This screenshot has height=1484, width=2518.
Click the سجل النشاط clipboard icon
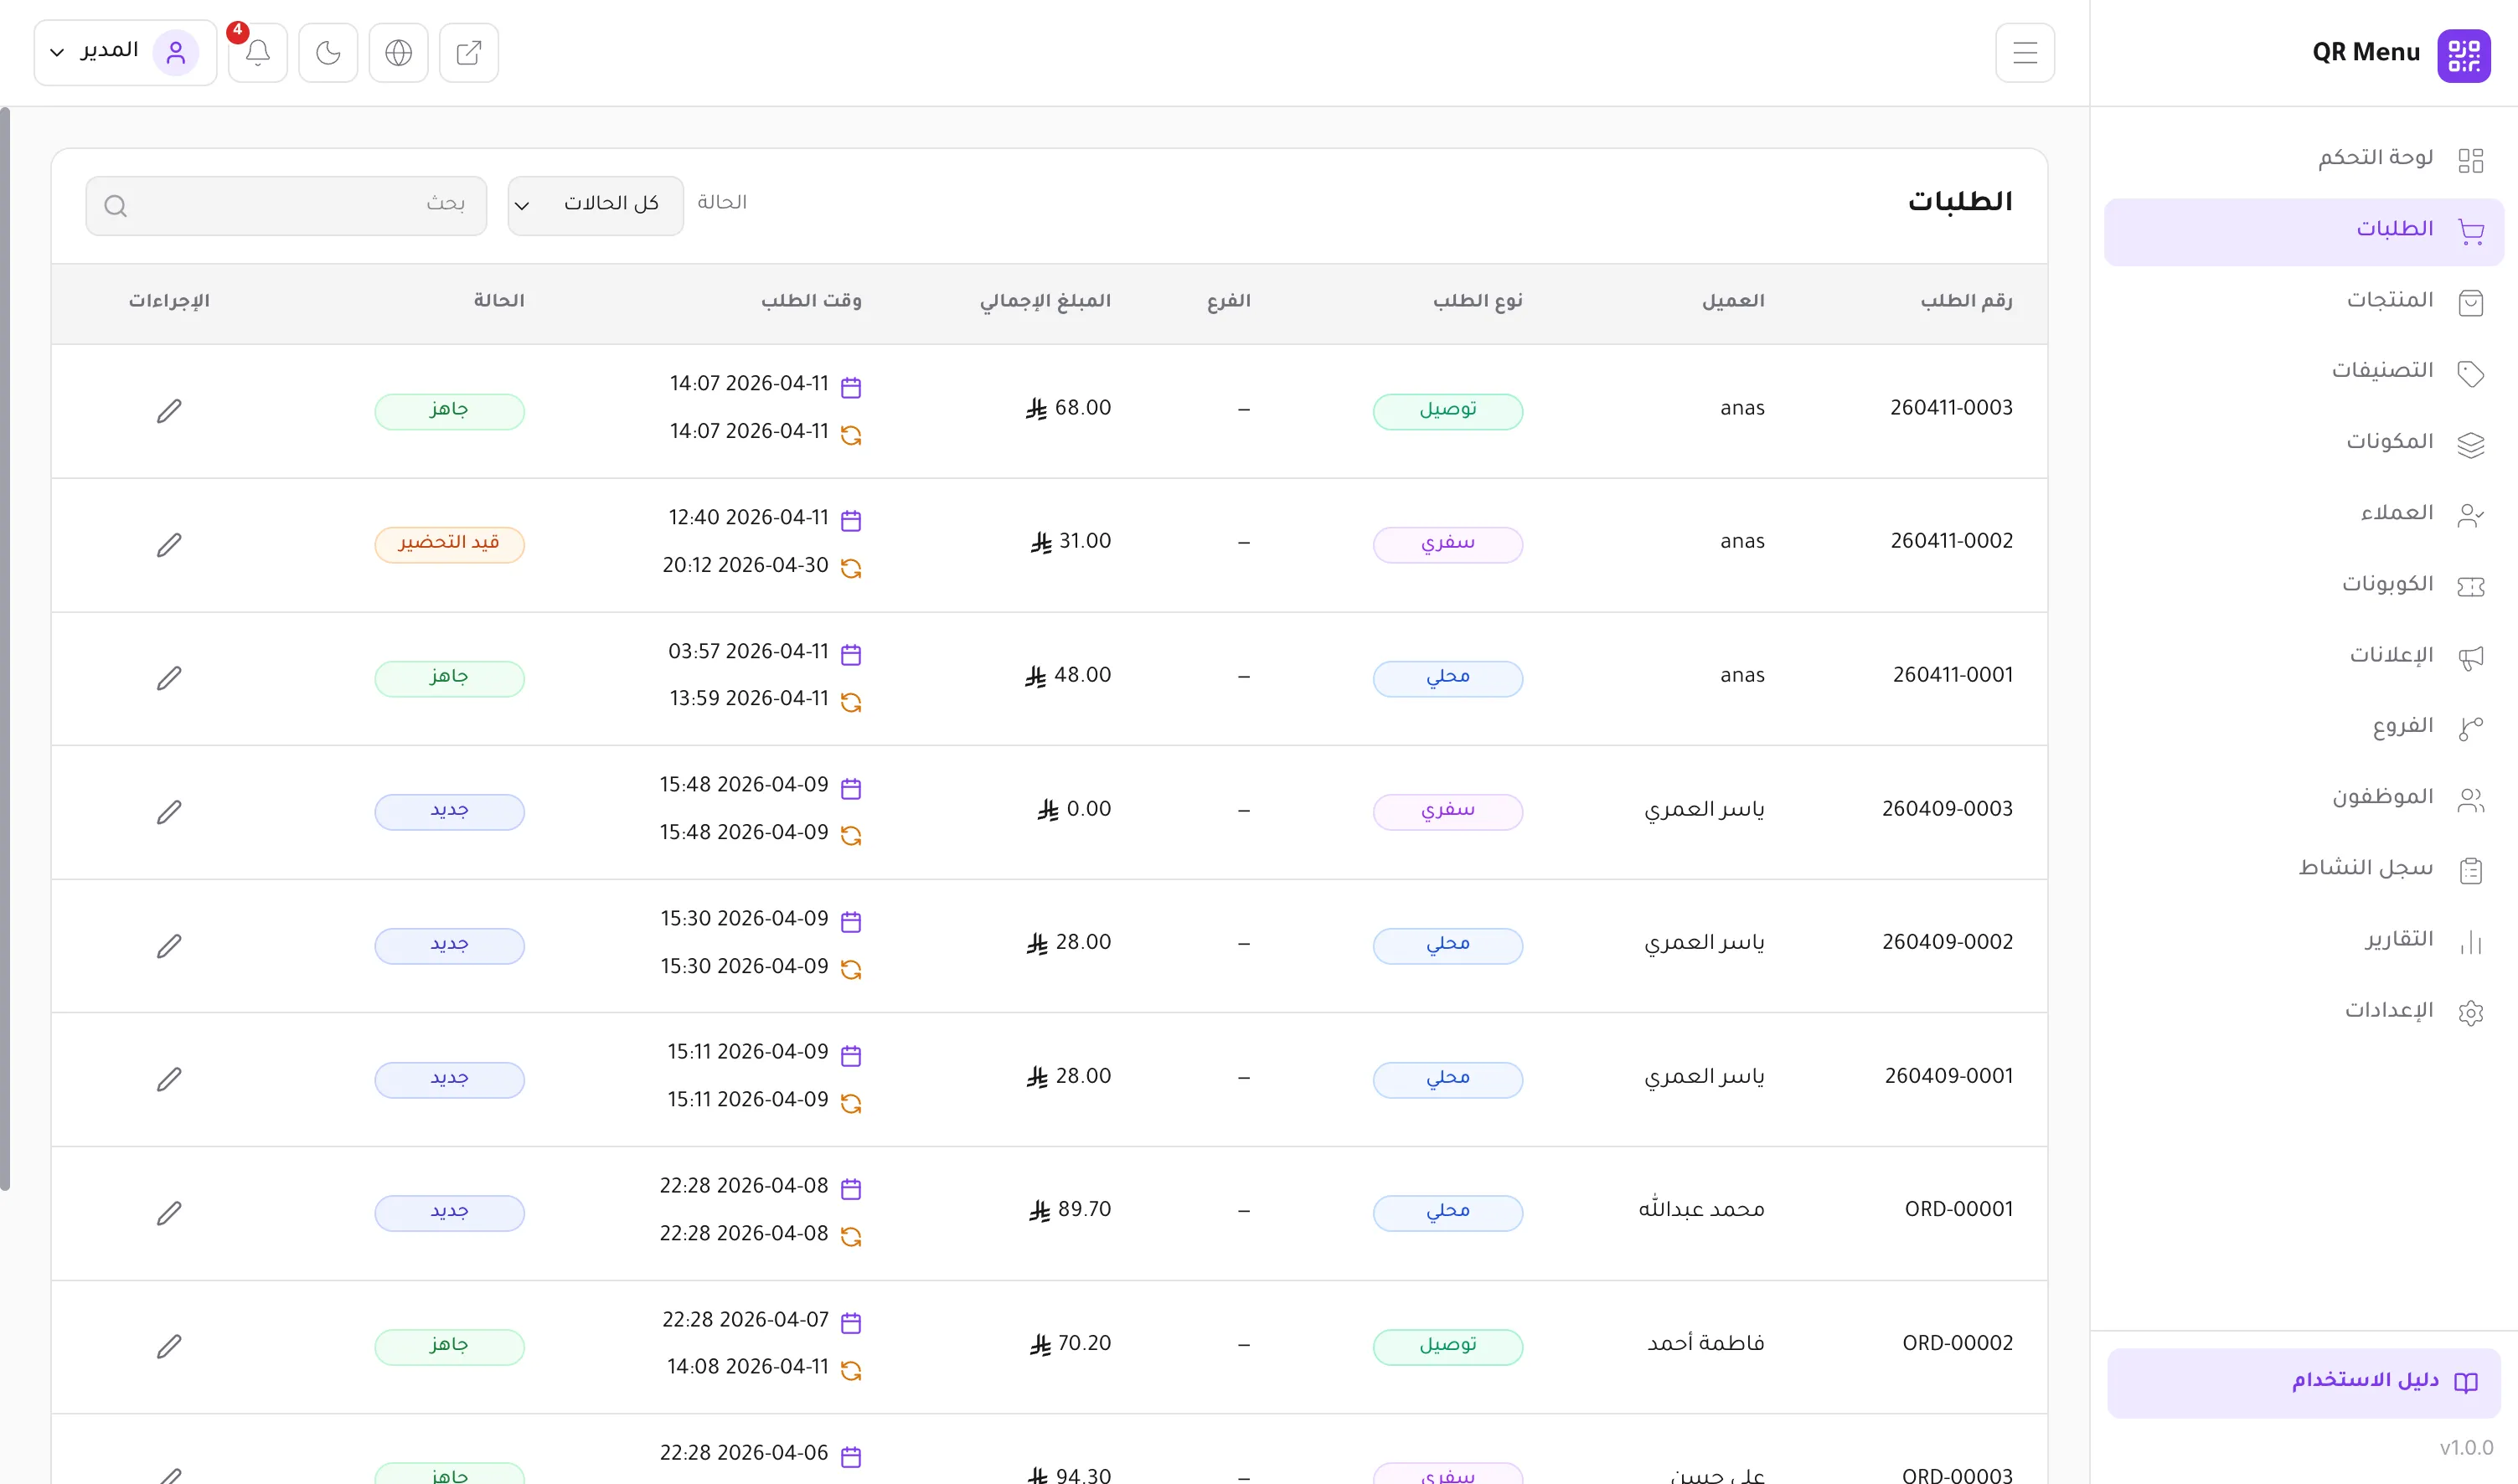[x=2470, y=871]
